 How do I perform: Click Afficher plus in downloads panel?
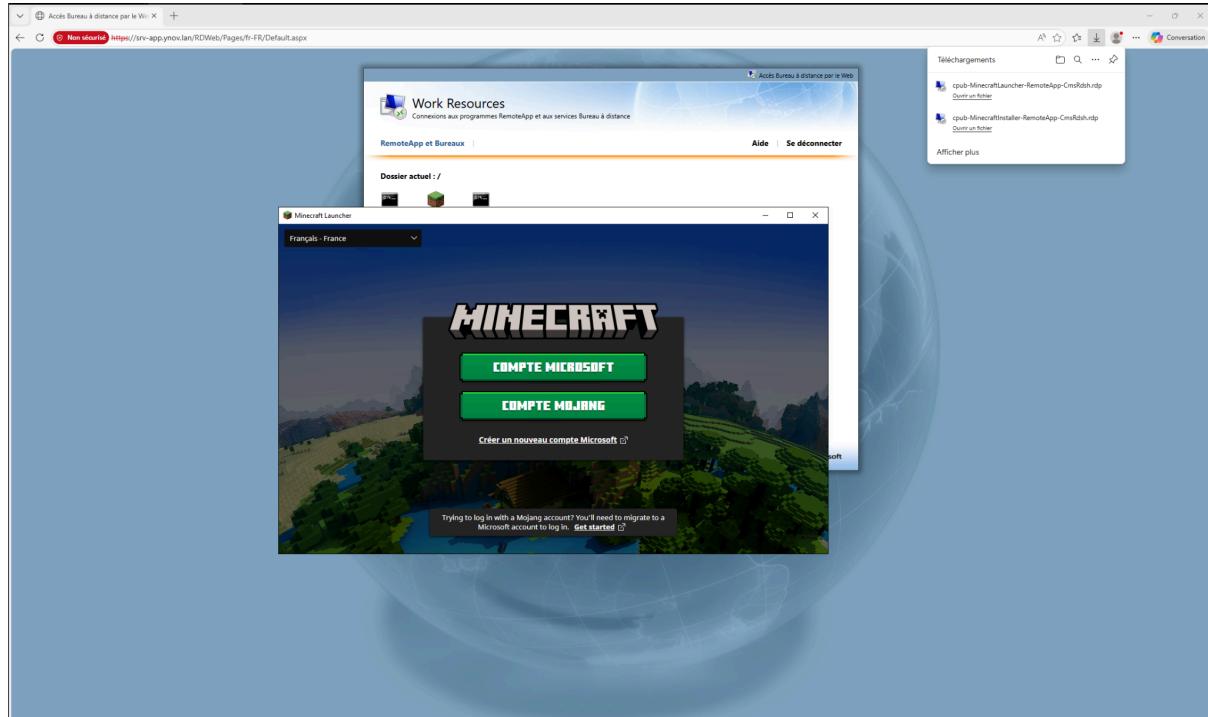coord(958,153)
